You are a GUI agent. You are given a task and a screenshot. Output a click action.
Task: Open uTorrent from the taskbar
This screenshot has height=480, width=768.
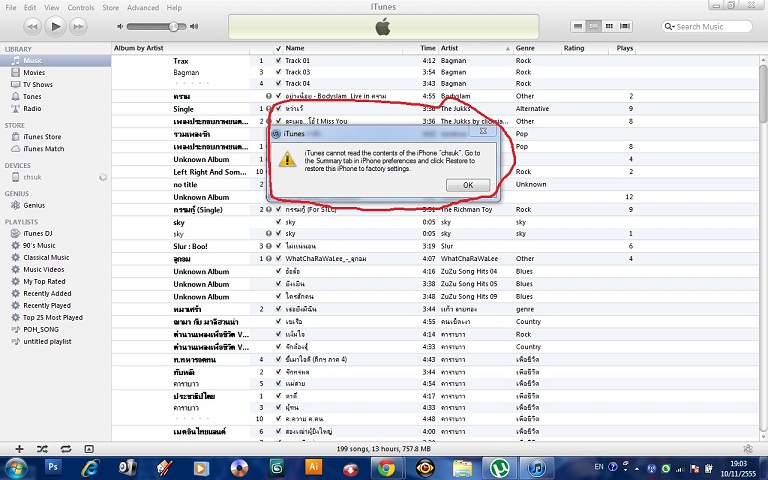499,469
